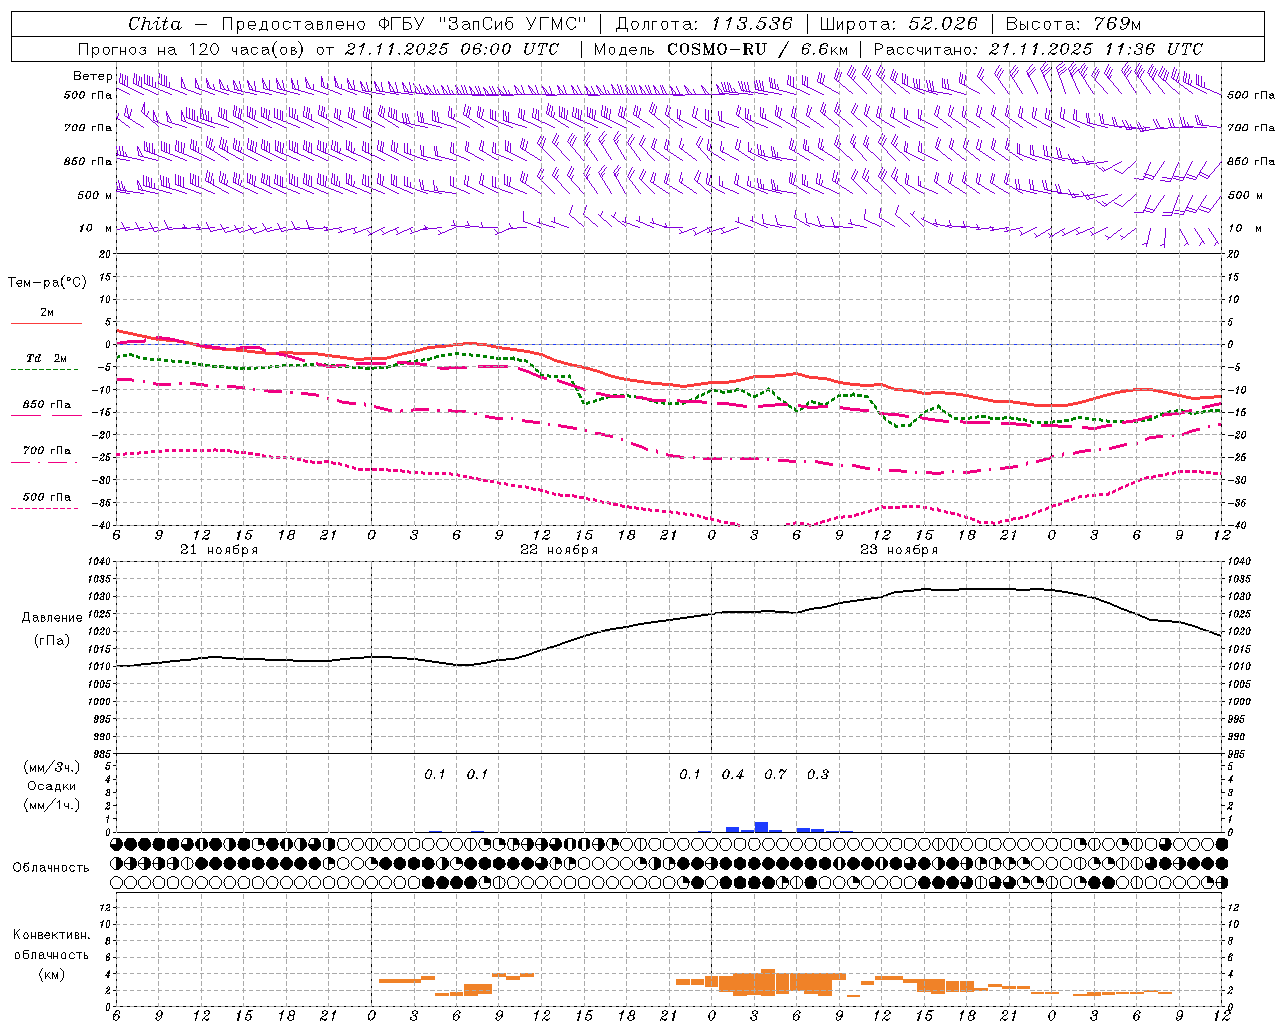Click the "(км)" kilometre unit label

51,974
